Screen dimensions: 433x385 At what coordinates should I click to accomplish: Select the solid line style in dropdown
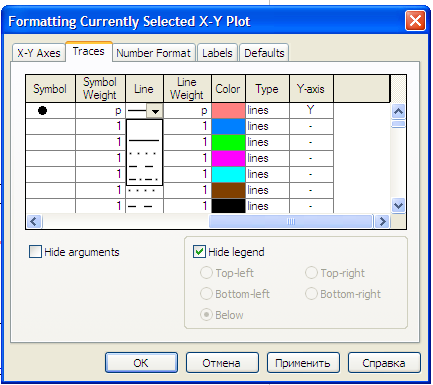[x=144, y=140]
